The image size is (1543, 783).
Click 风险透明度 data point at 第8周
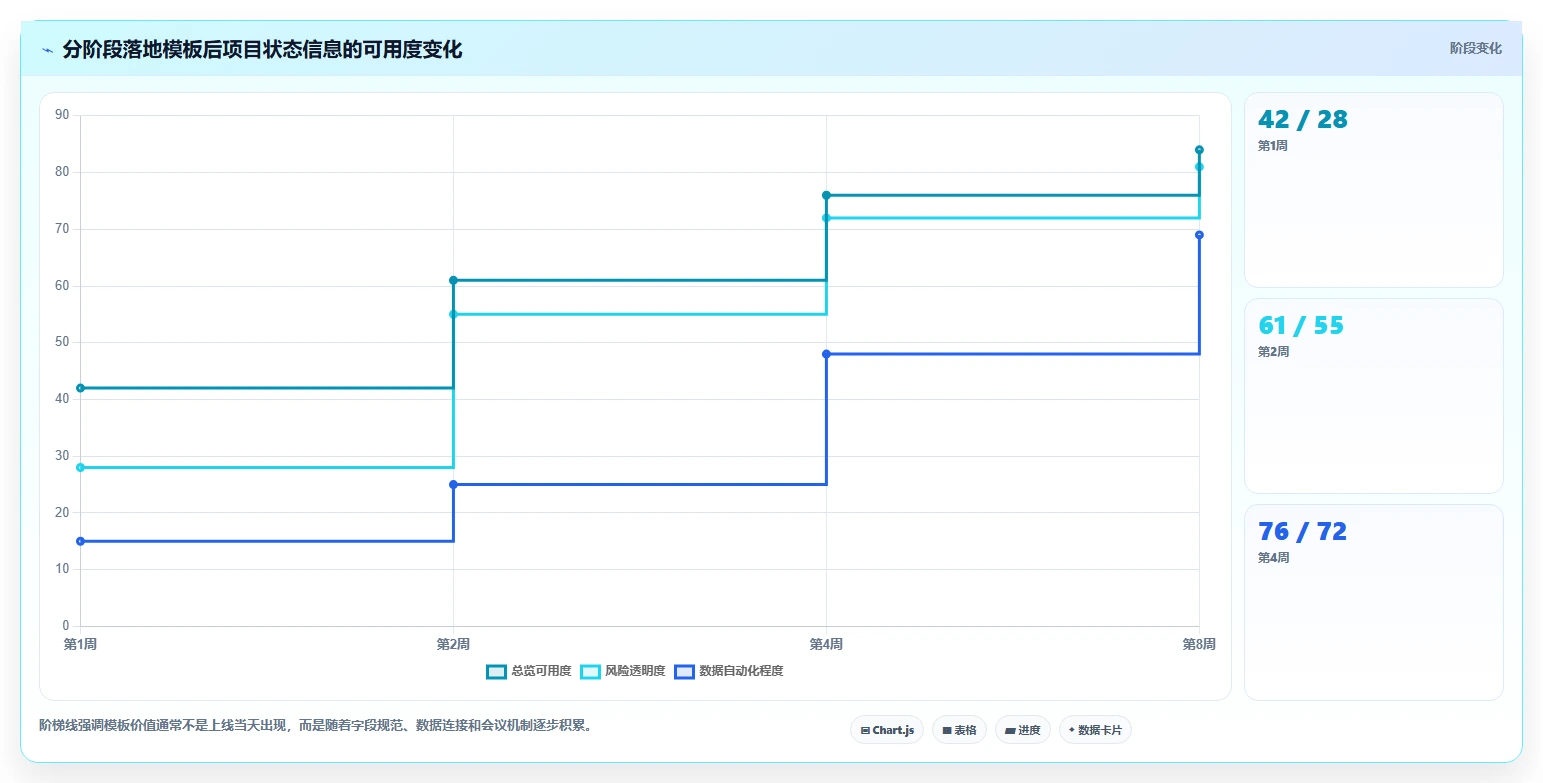[x=1199, y=167]
